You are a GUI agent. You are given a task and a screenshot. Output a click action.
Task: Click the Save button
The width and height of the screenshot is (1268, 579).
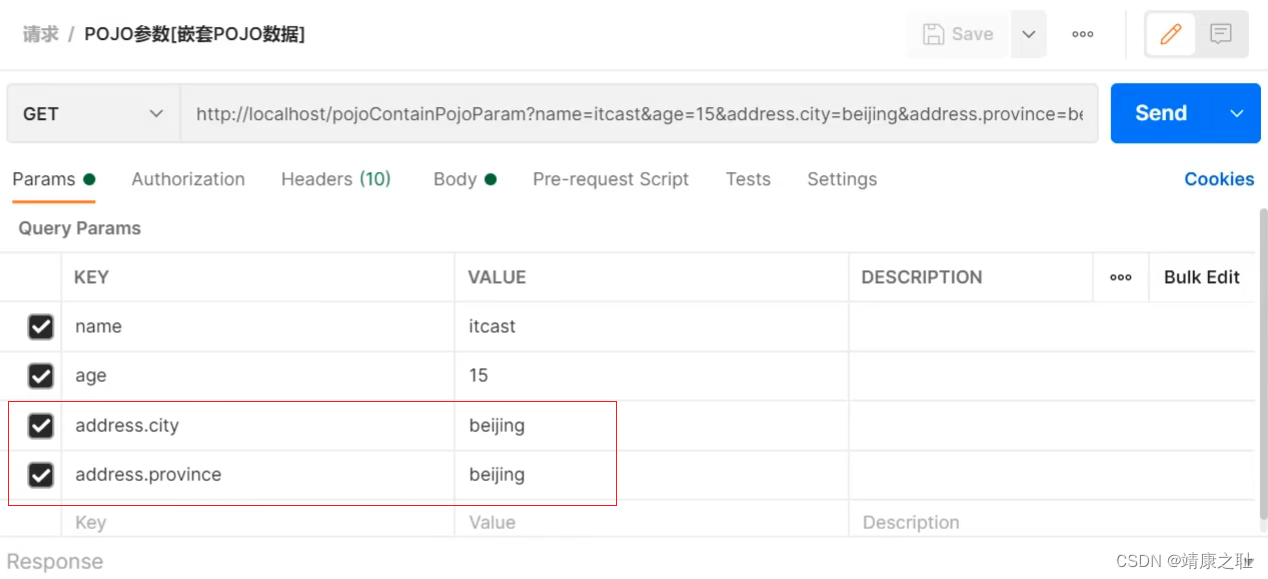[x=958, y=34]
